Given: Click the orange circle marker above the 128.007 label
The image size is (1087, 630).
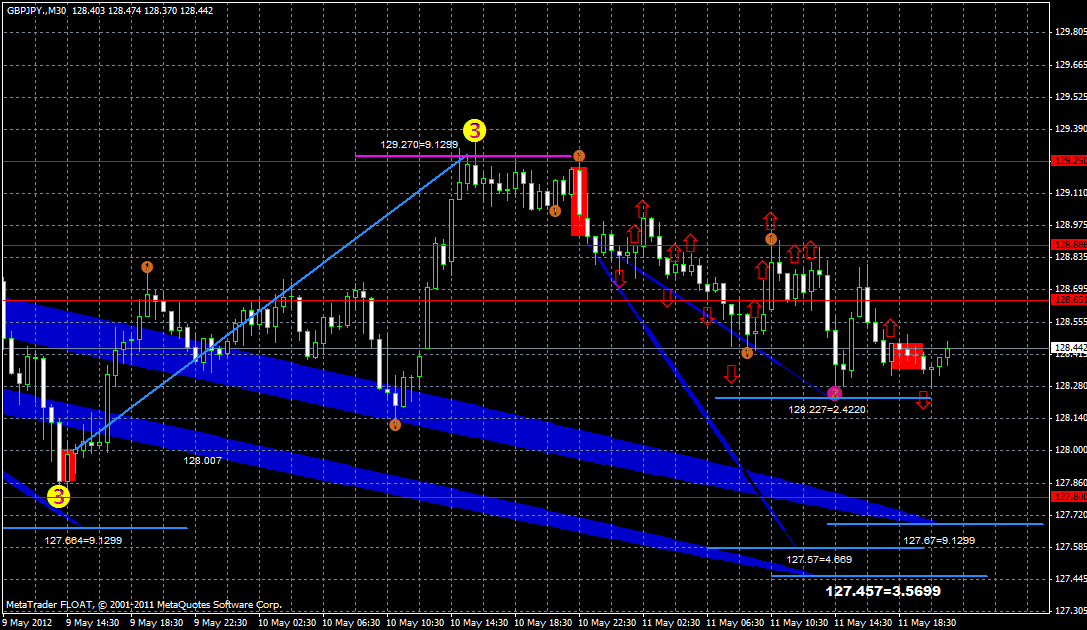Looking at the screenshot, I should click(397, 427).
